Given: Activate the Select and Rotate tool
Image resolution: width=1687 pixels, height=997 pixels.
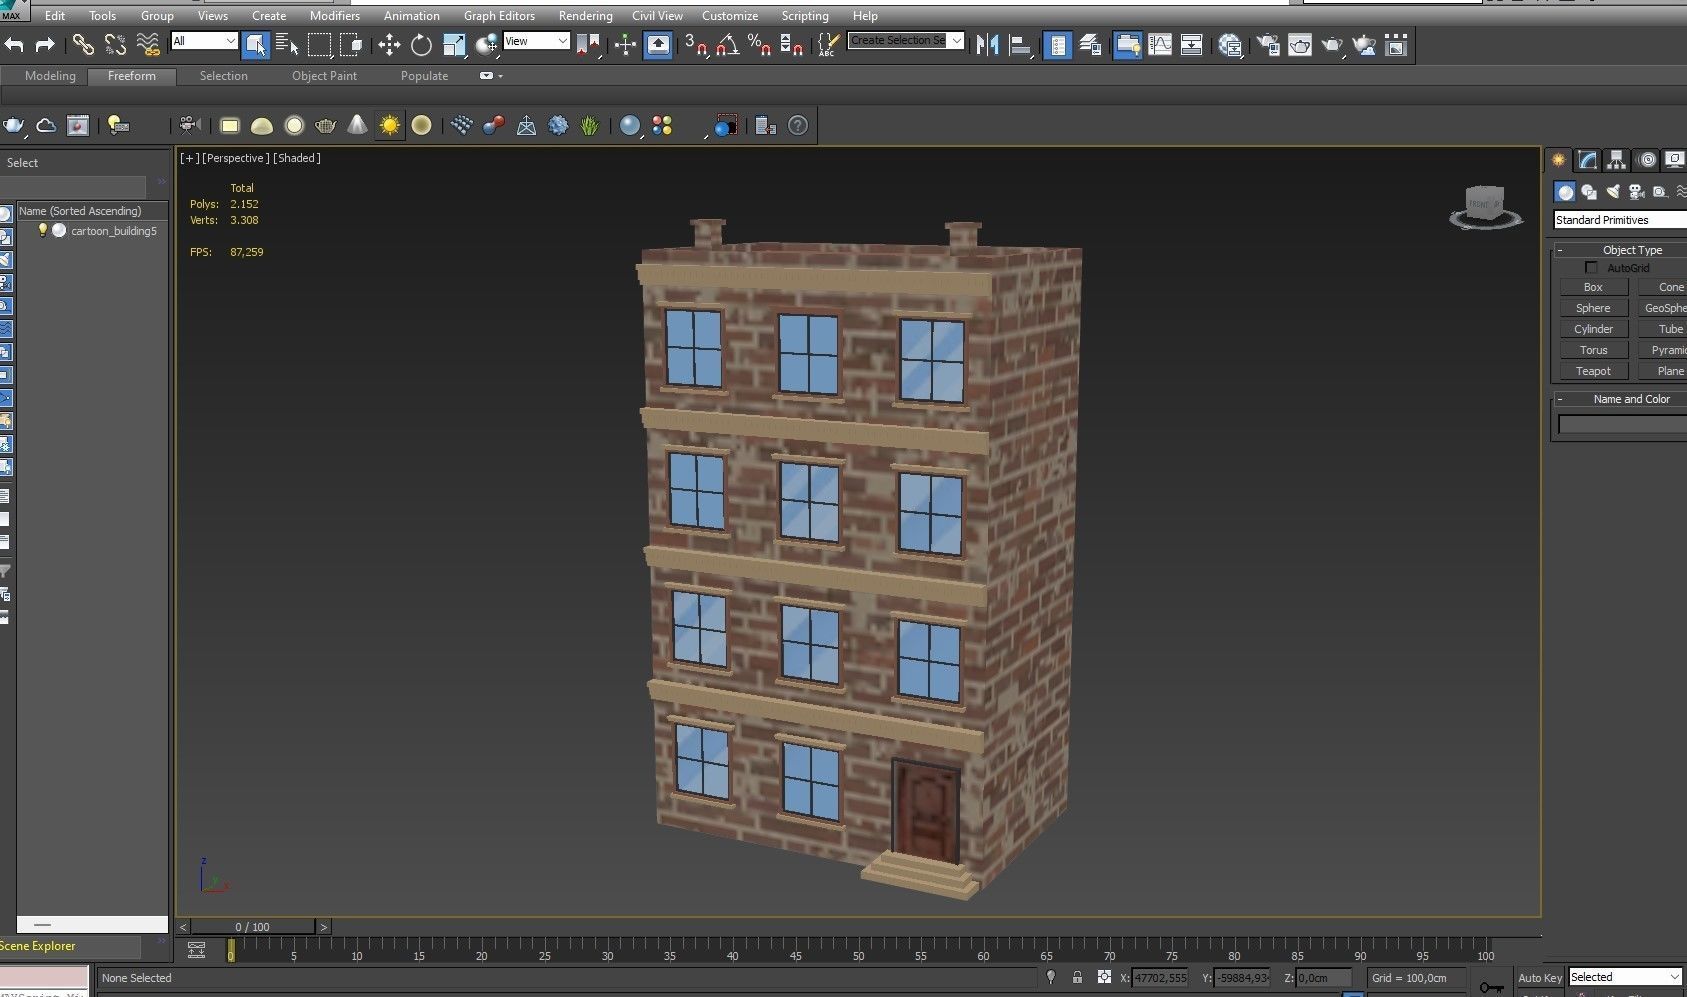Looking at the screenshot, I should (421, 45).
